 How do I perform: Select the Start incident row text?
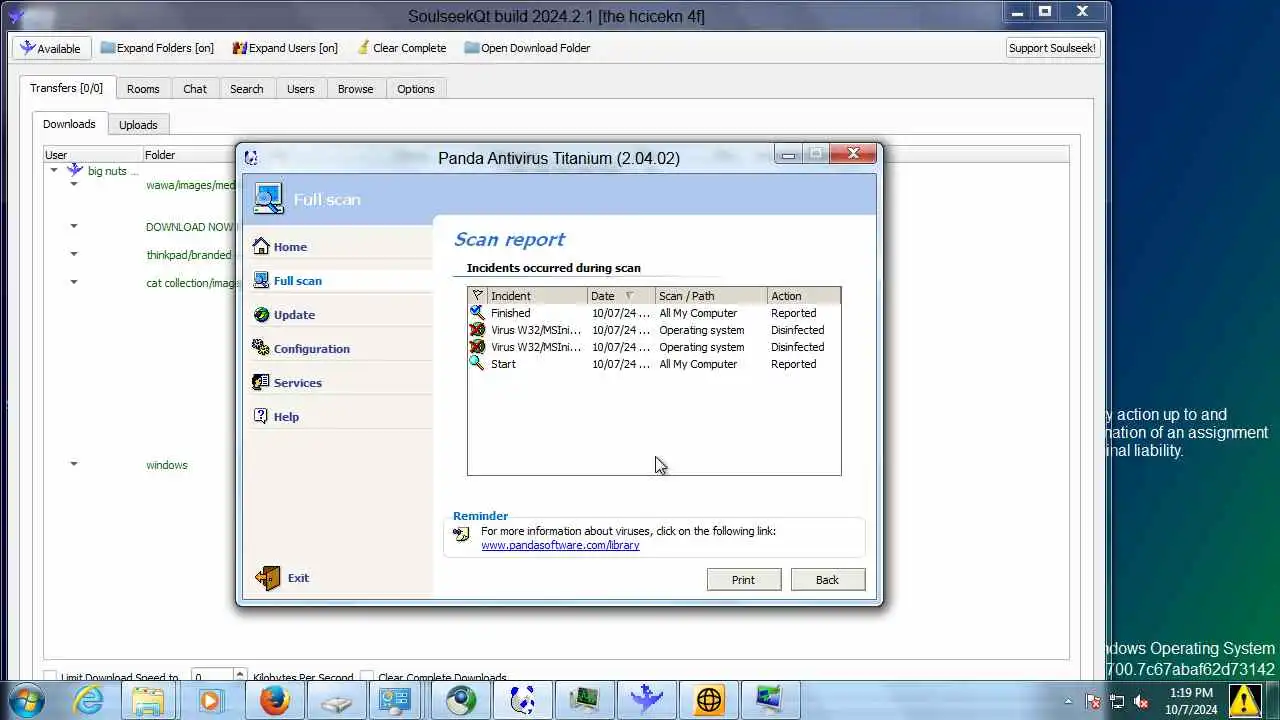pyautogui.click(x=503, y=364)
